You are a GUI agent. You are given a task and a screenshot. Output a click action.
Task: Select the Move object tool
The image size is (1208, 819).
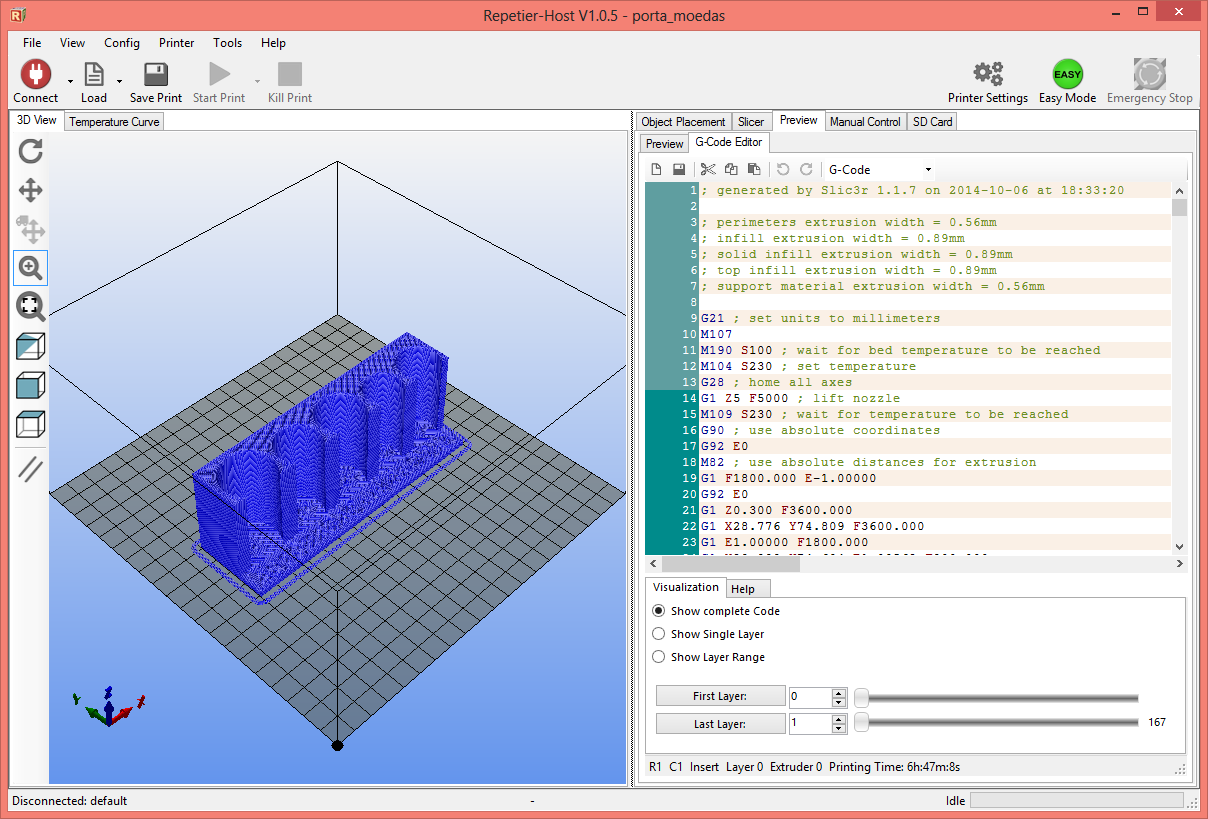click(31, 229)
